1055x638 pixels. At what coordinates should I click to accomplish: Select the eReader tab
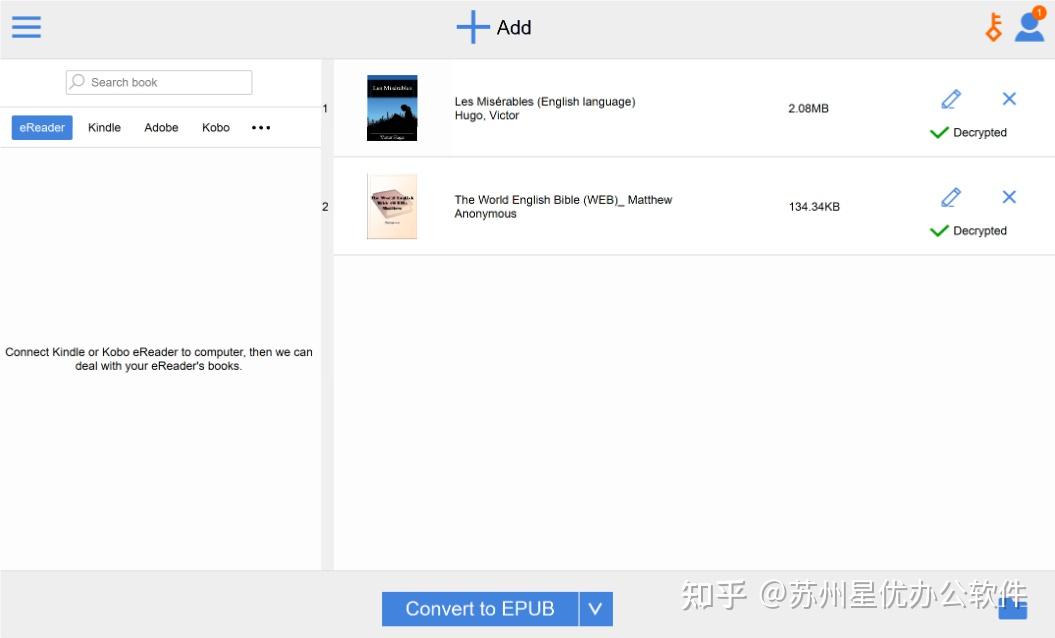(41, 127)
